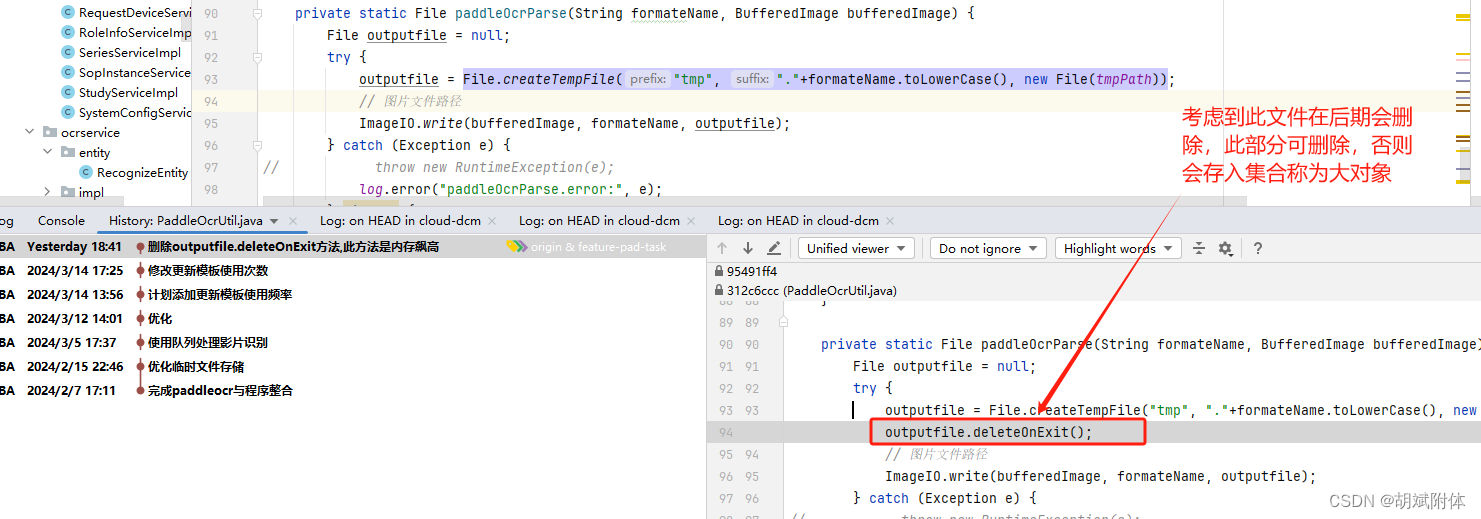Image resolution: width=1481 pixels, height=519 pixels.
Task: Click log.error statement in the editor
Action: (511, 188)
